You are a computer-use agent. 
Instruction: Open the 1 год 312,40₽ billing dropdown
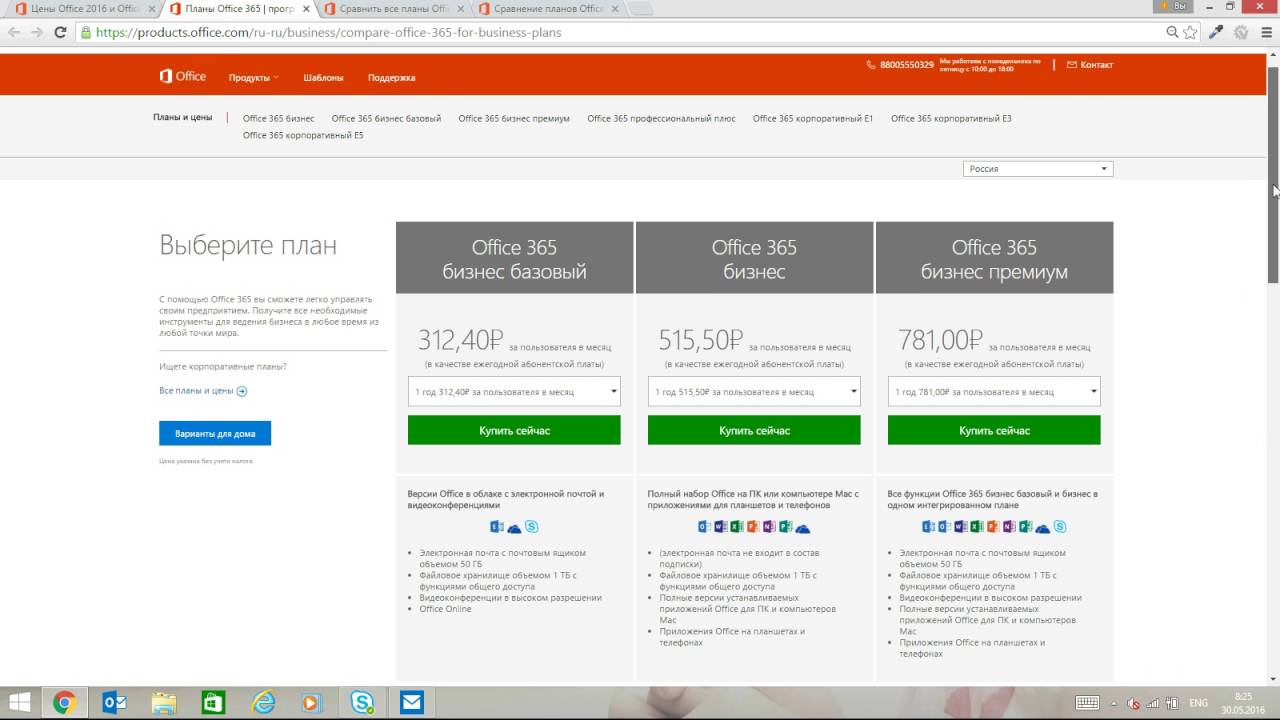click(514, 392)
